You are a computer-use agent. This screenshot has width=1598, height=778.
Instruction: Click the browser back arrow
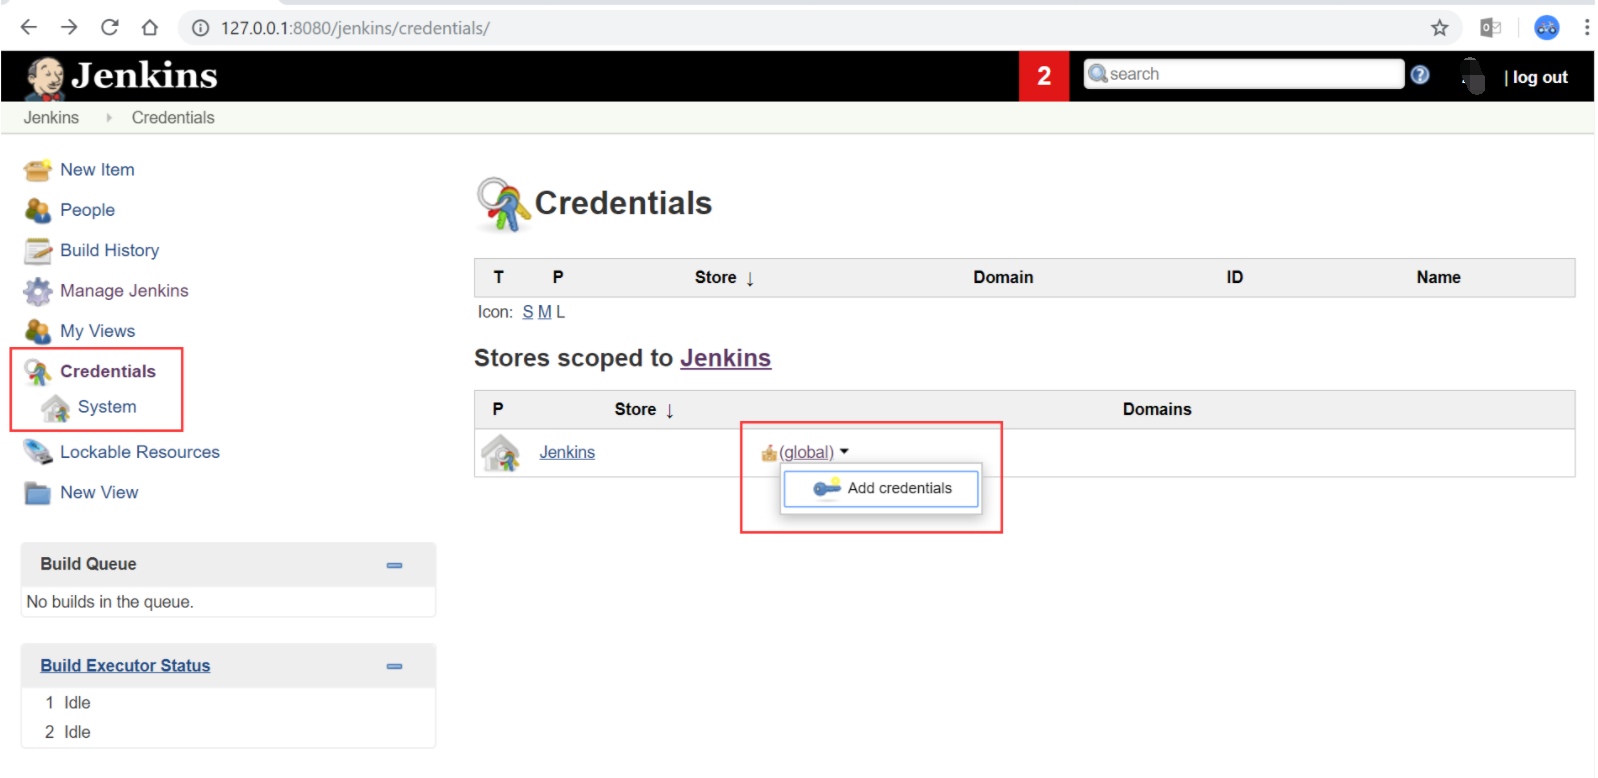[28, 27]
